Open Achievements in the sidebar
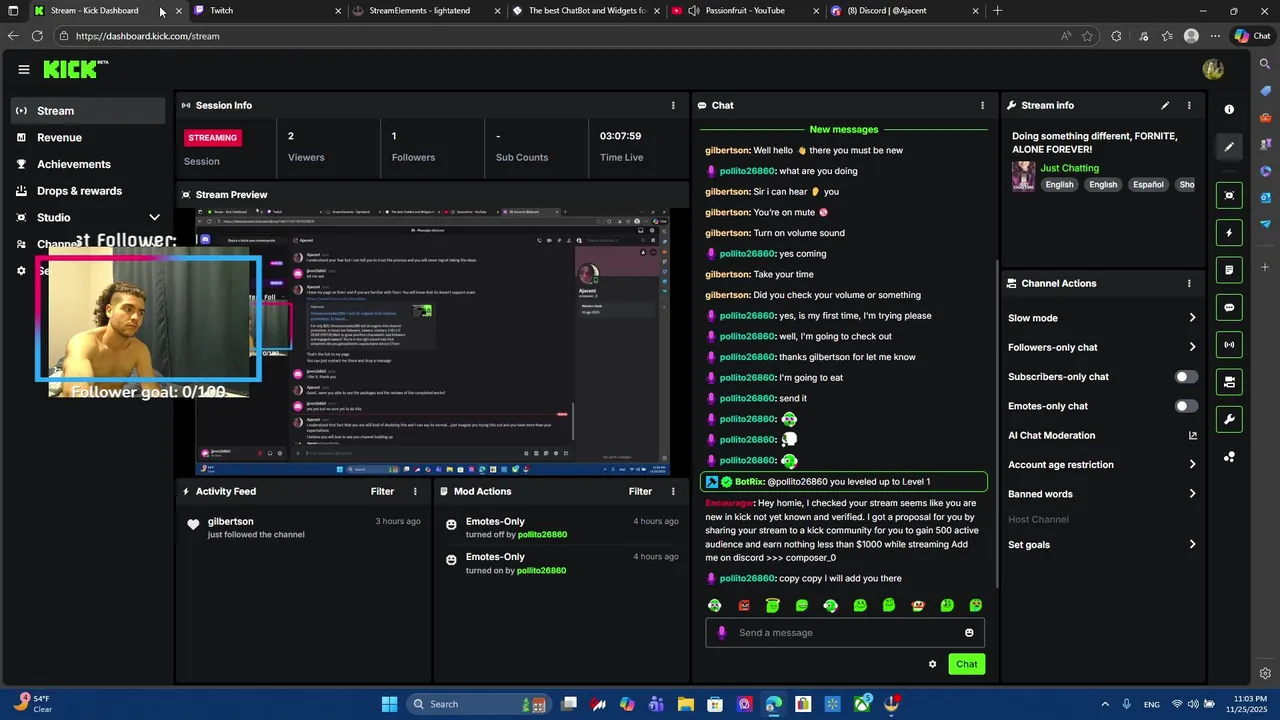 click(x=88, y=164)
